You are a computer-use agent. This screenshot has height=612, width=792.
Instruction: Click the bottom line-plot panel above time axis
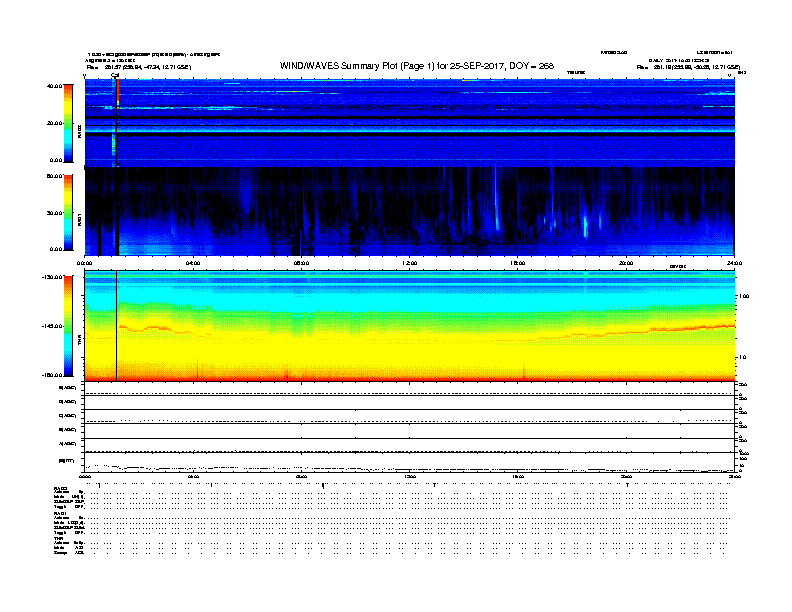(410, 462)
